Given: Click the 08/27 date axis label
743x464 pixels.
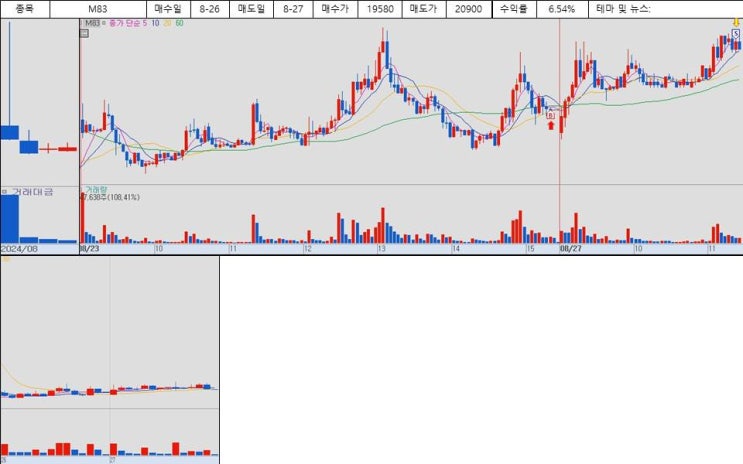Looking at the screenshot, I should (x=571, y=248).
